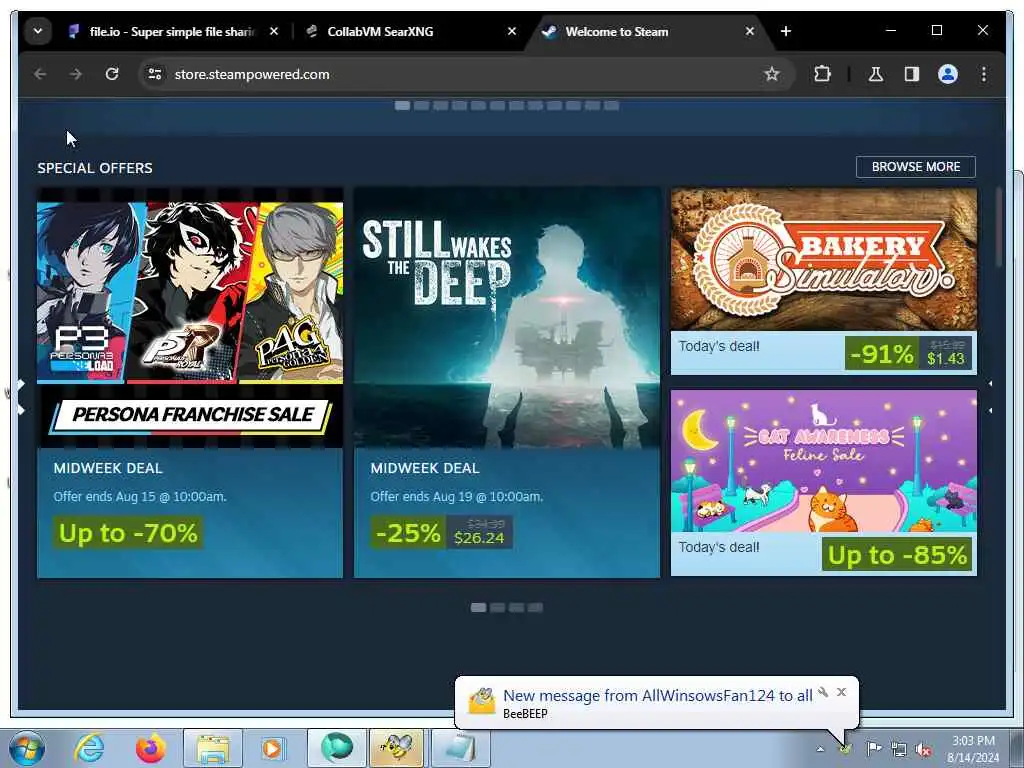Viewport: 1024px width, 768px height.
Task: Close the Welcome to Steam tab
Action: pyautogui.click(x=750, y=31)
